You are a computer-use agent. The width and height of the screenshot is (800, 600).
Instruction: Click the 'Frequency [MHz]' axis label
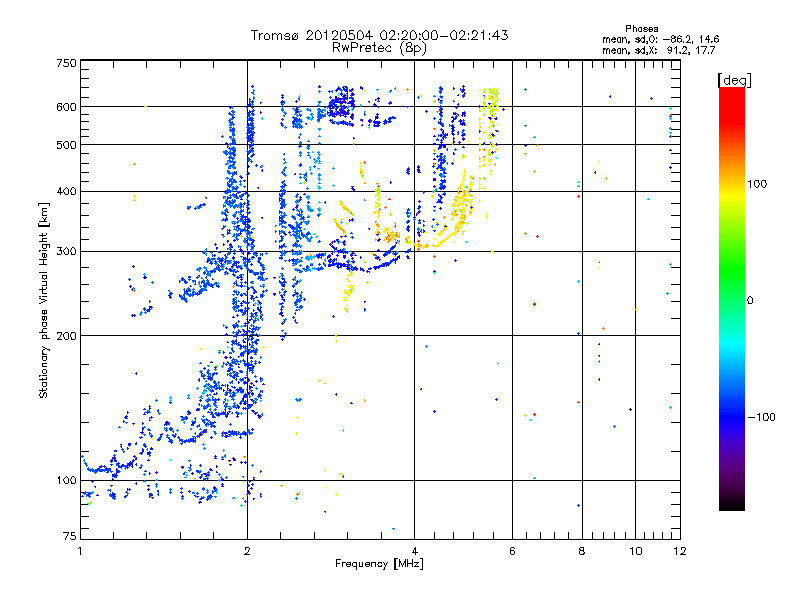tap(379, 564)
